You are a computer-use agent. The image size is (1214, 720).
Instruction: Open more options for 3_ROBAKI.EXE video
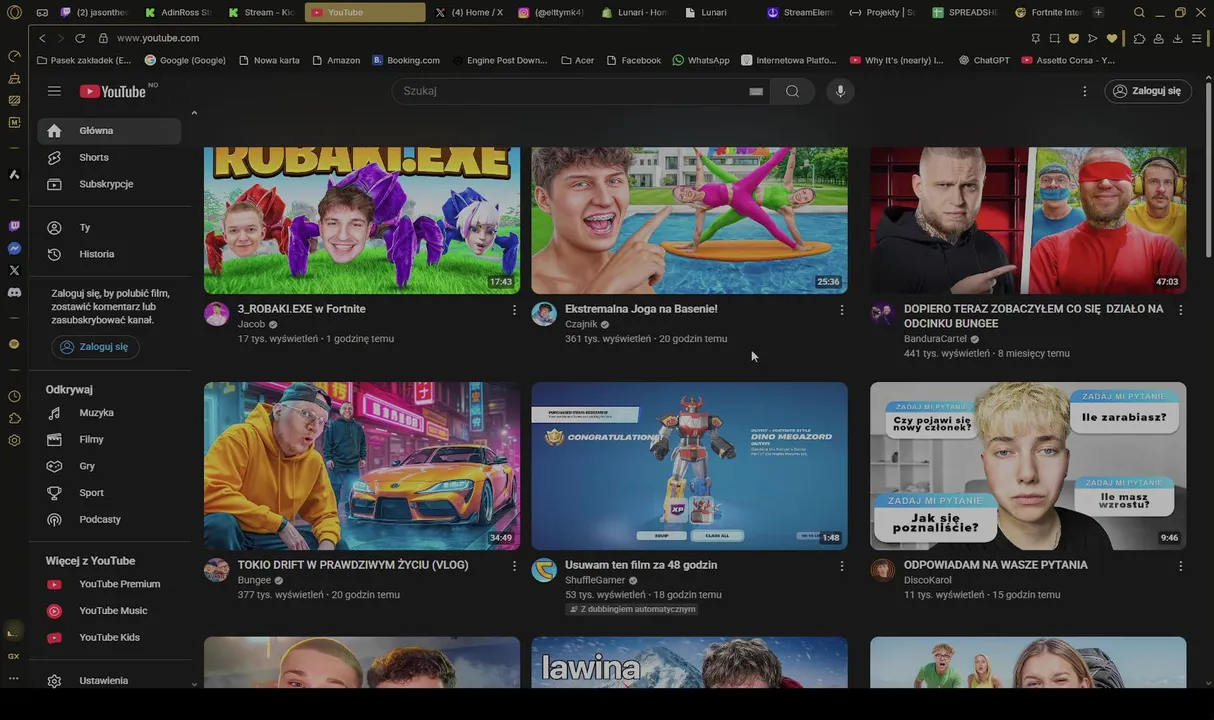click(x=514, y=310)
